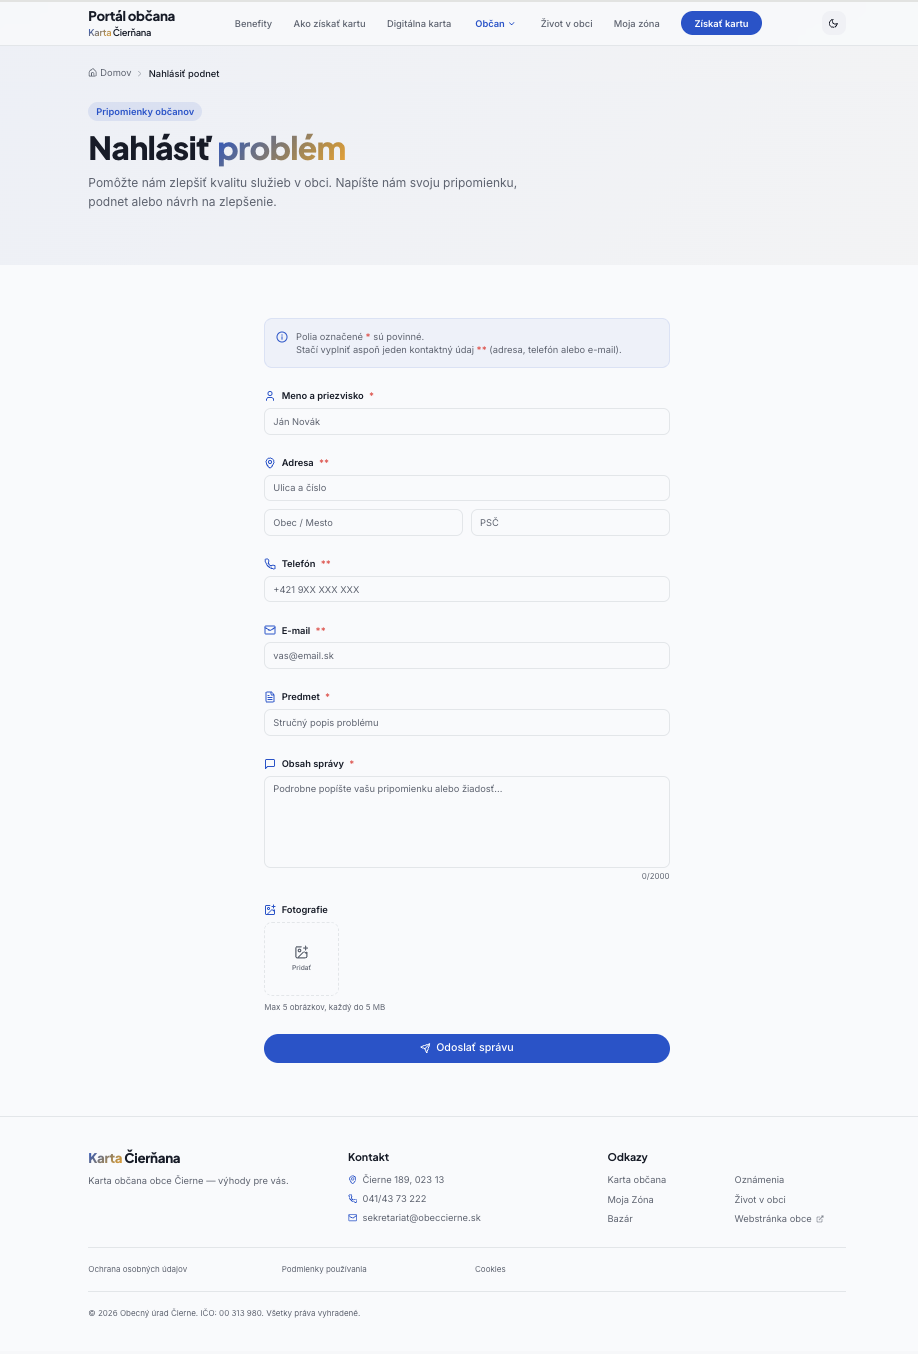Viewport: 918px width, 1354px height.
Task: Click the home icon in the breadcrumb
Action: (x=93, y=73)
